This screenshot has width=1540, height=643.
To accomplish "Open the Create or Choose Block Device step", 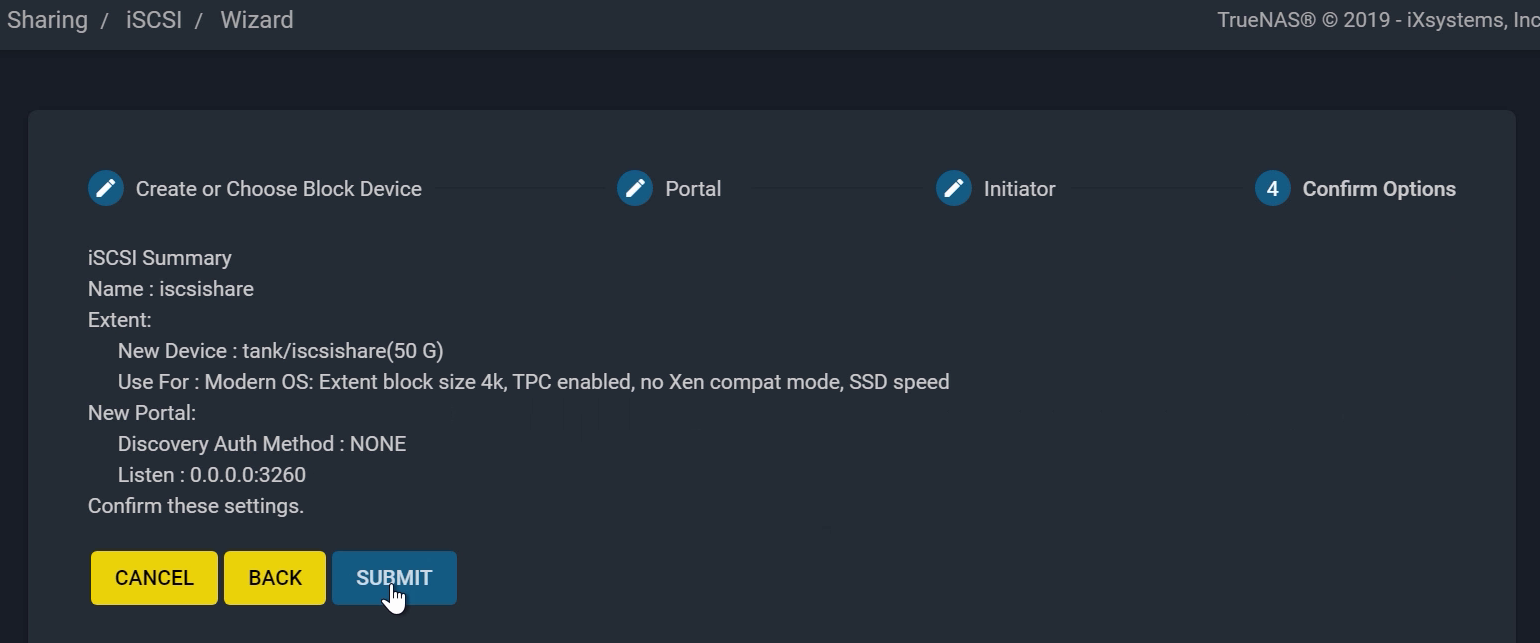I will pyautogui.click(x=279, y=189).
